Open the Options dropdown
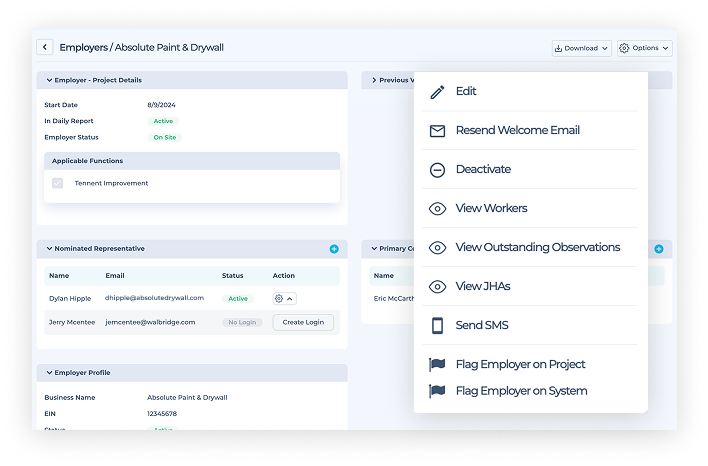This screenshot has width=708, height=466. 645,48
